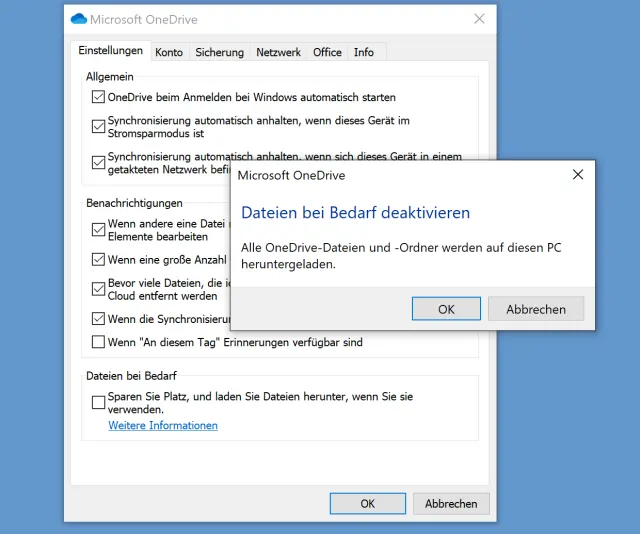
Task: Click Abbrechen in the confirmation dialog
Action: click(x=536, y=309)
